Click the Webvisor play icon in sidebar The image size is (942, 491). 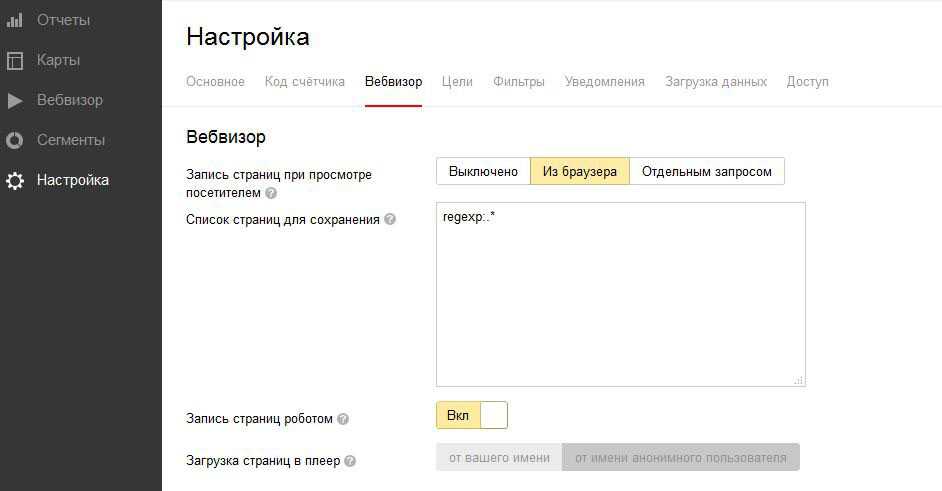point(15,100)
